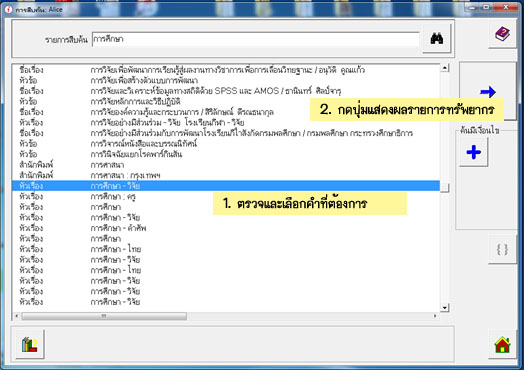Screen dimensions: 524x370
Task: Click the horizontal scrollbar right arrow
Action: 435,316
